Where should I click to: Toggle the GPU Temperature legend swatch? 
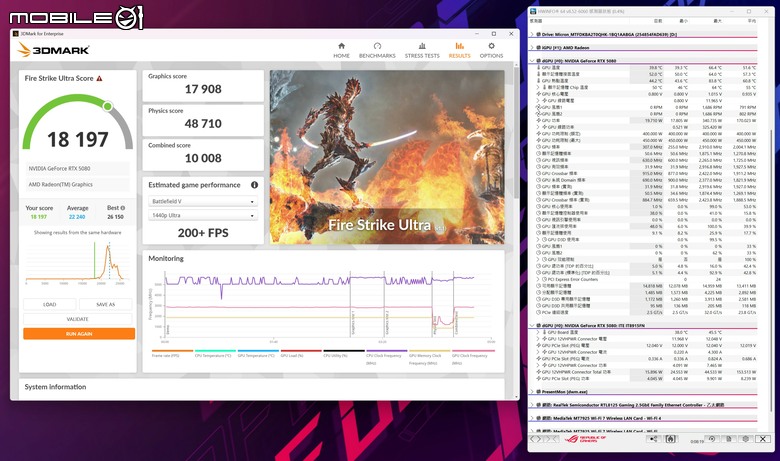(258, 351)
